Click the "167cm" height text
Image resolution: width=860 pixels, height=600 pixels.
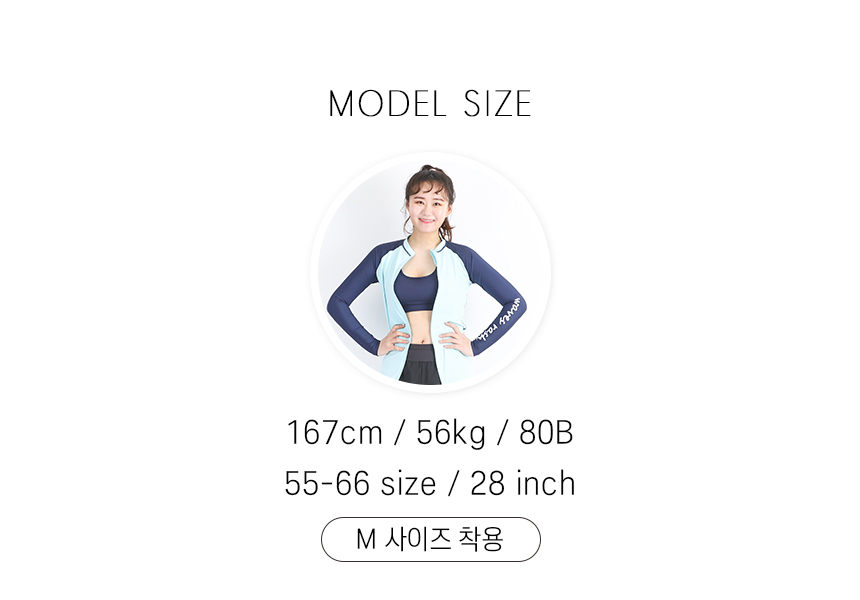pos(334,433)
